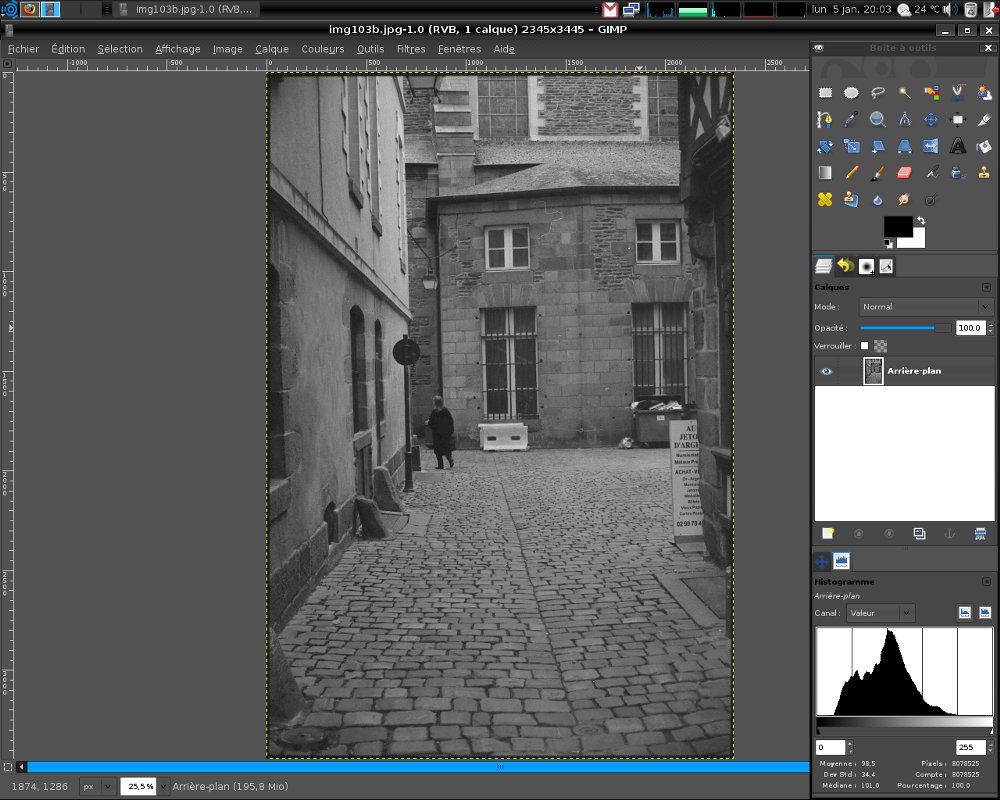
Task: Switch to the Undo History tab
Action: click(x=846, y=266)
